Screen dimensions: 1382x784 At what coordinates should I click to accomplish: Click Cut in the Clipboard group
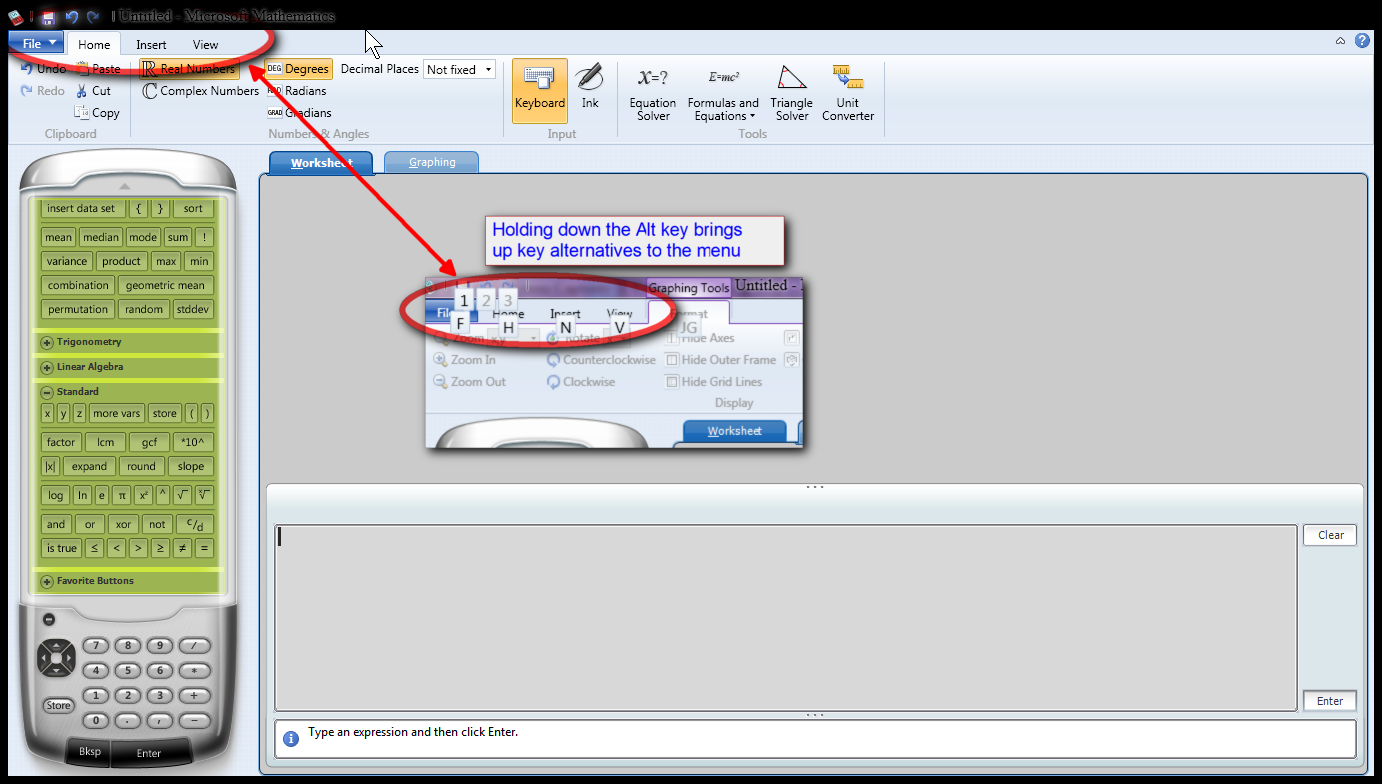[93, 91]
